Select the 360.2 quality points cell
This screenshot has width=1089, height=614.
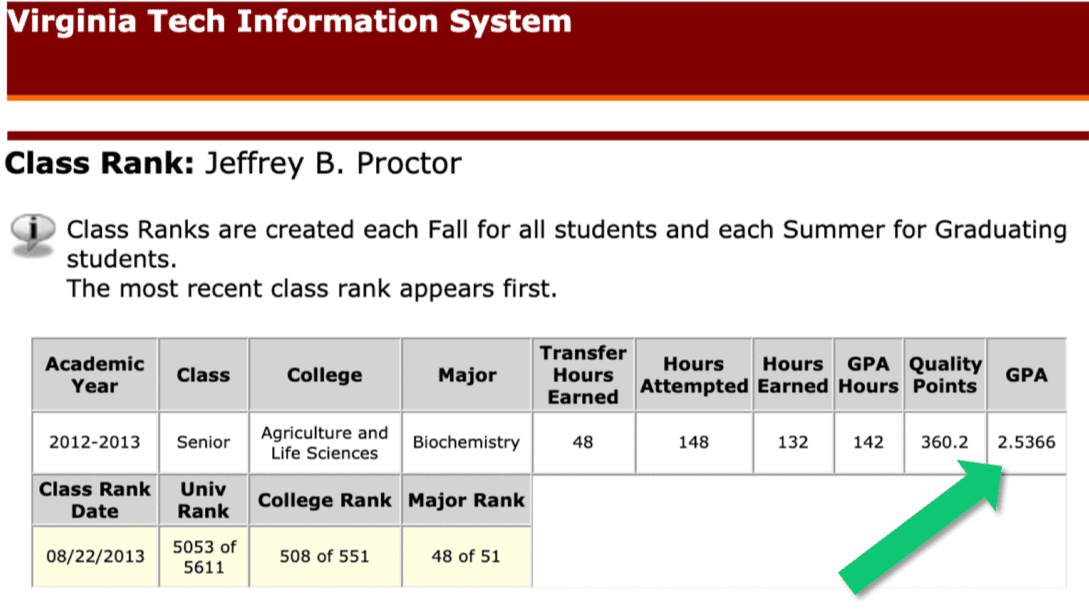pos(945,442)
